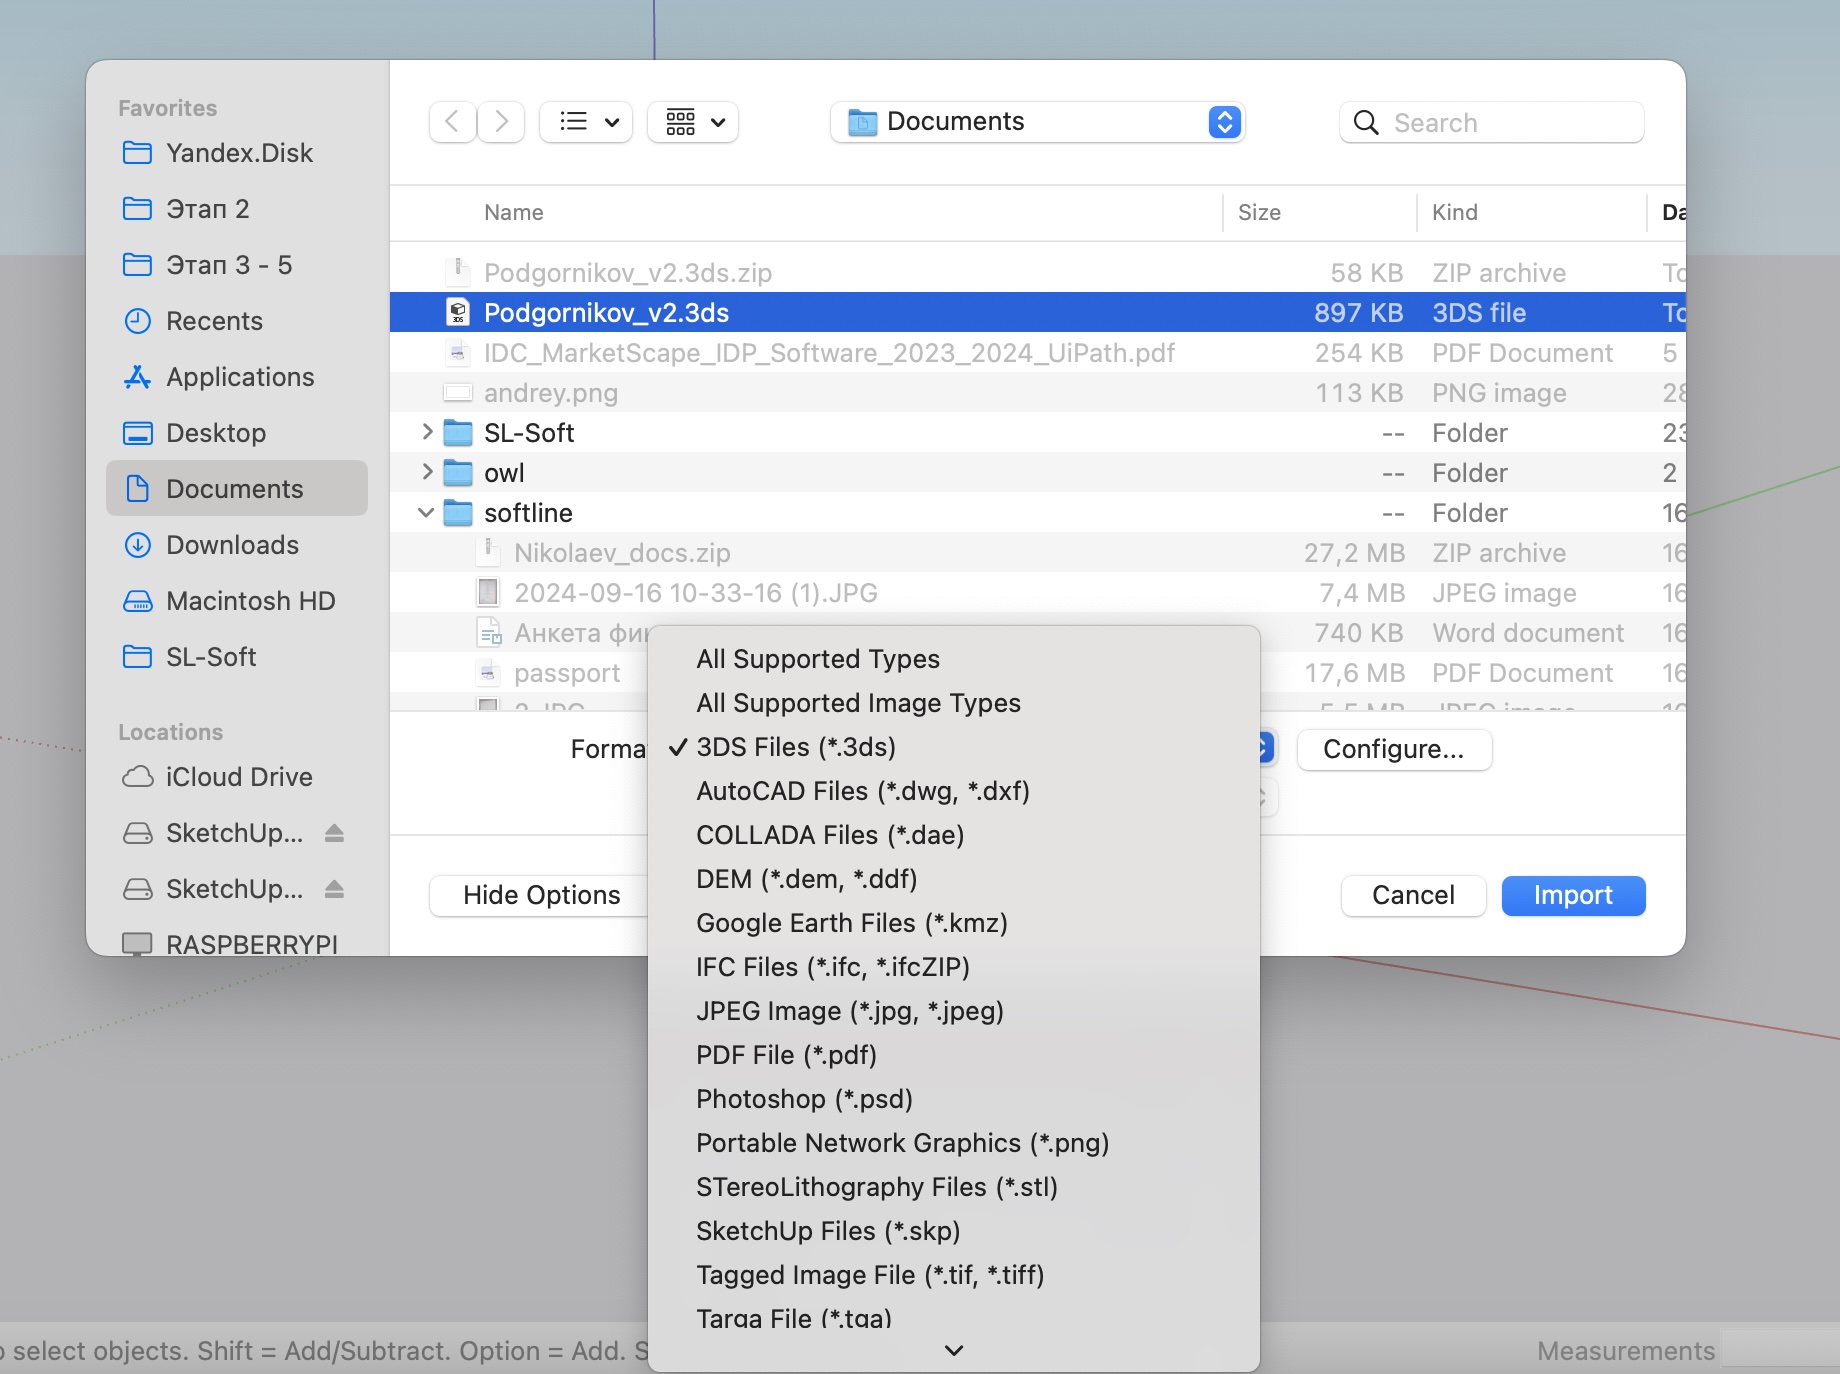The width and height of the screenshot is (1840, 1374).
Task: Click the back navigation arrow
Action: 452,122
